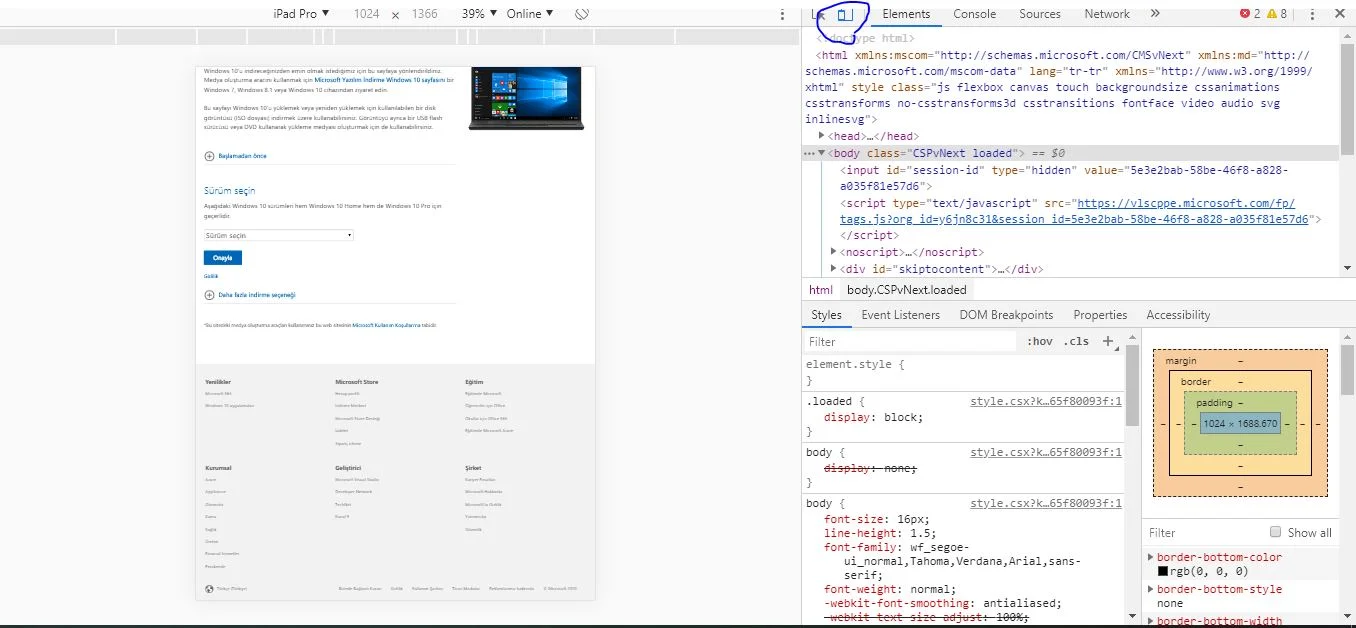The width and height of the screenshot is (1356, 628).
Task: Expand the head element node
Action: click(x=822, y=136)
